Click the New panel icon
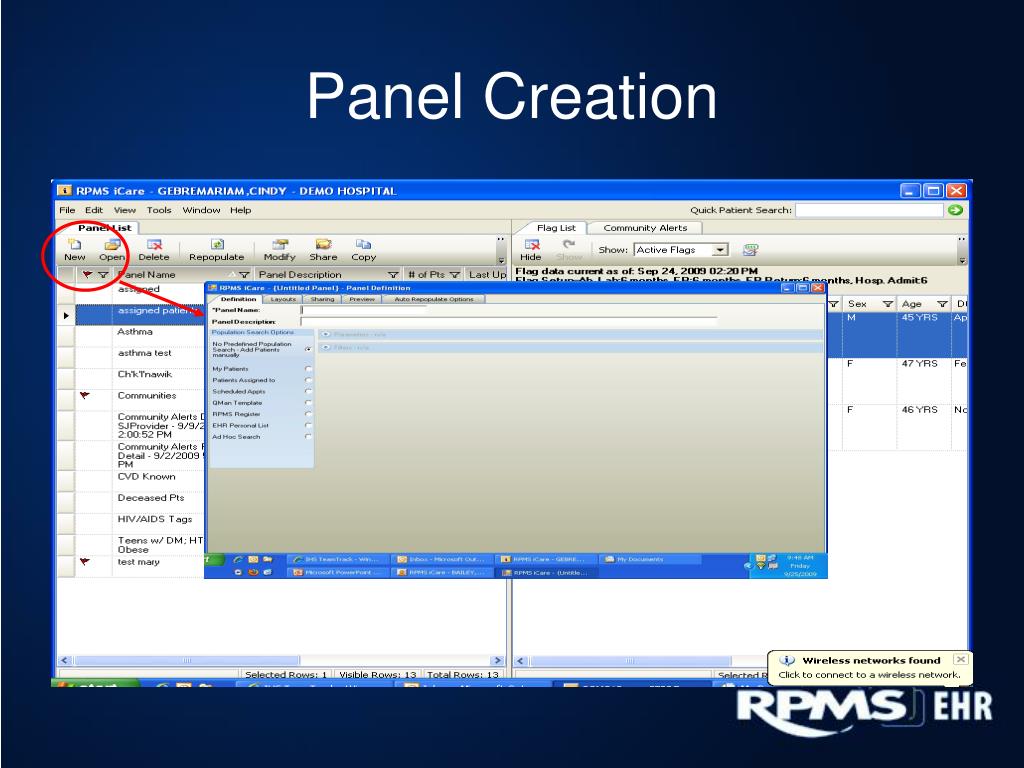The width and height of the screenshot is (1024, 768). (74, 244)
